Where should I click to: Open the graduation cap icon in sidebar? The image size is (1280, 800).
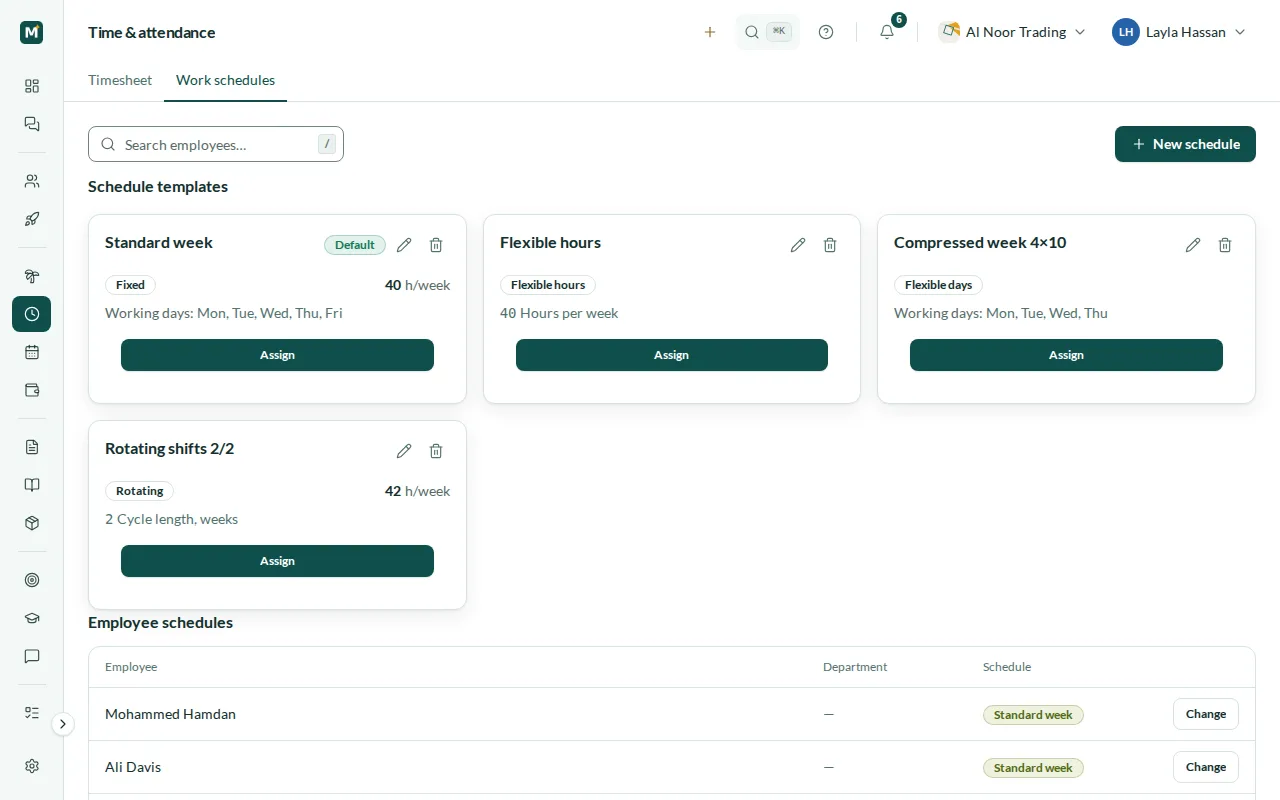(x=32, y=618)
